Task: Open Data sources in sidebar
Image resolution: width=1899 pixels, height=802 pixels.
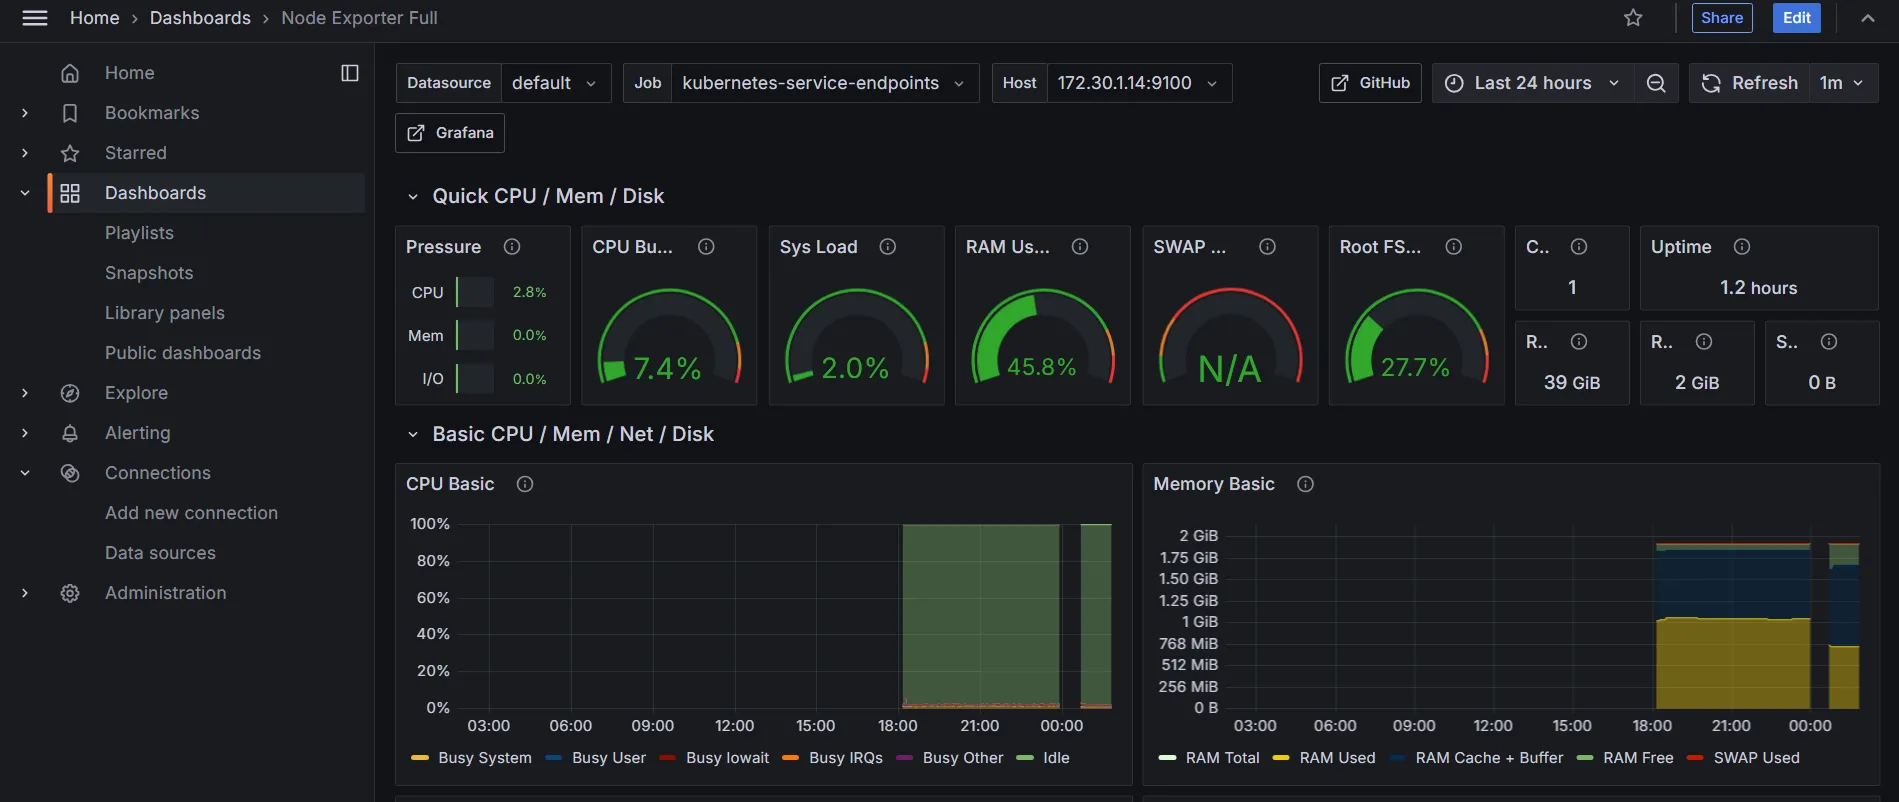Action: (x=160, y=553)
